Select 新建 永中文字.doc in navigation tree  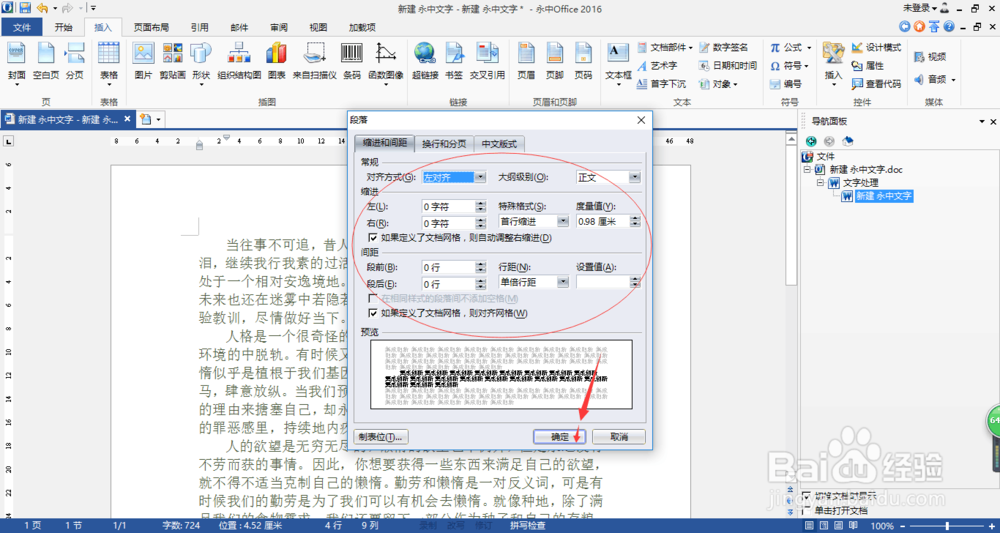coord(866,170)
